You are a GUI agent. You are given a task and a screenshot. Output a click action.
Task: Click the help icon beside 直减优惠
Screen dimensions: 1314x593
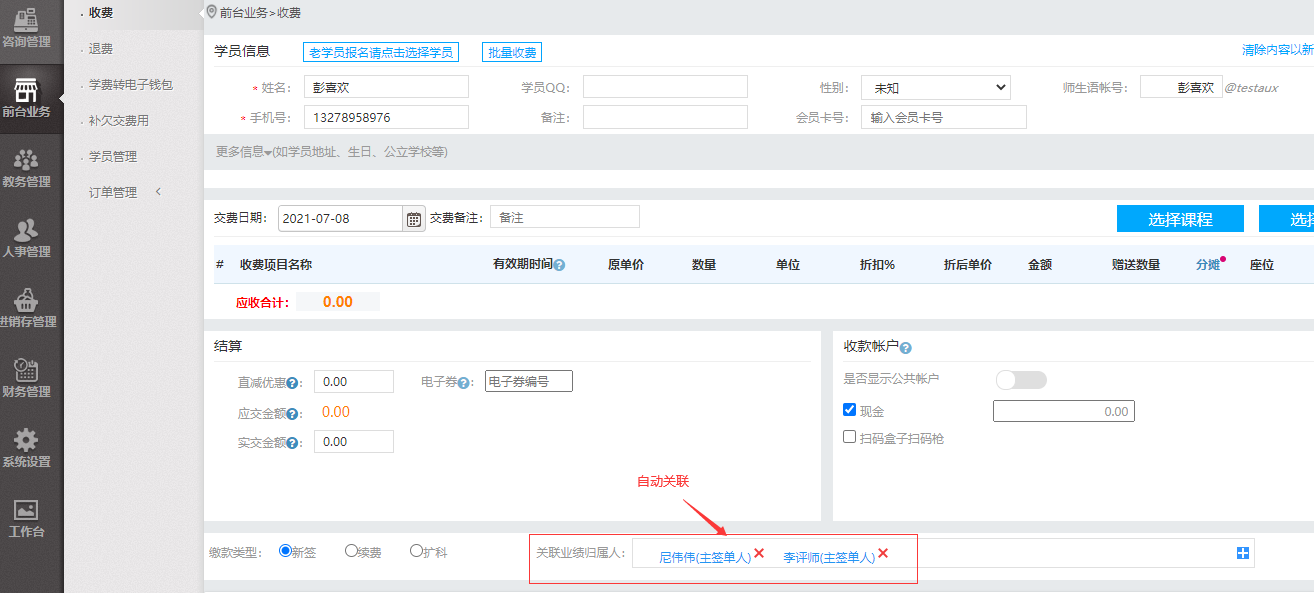point(293,383)
